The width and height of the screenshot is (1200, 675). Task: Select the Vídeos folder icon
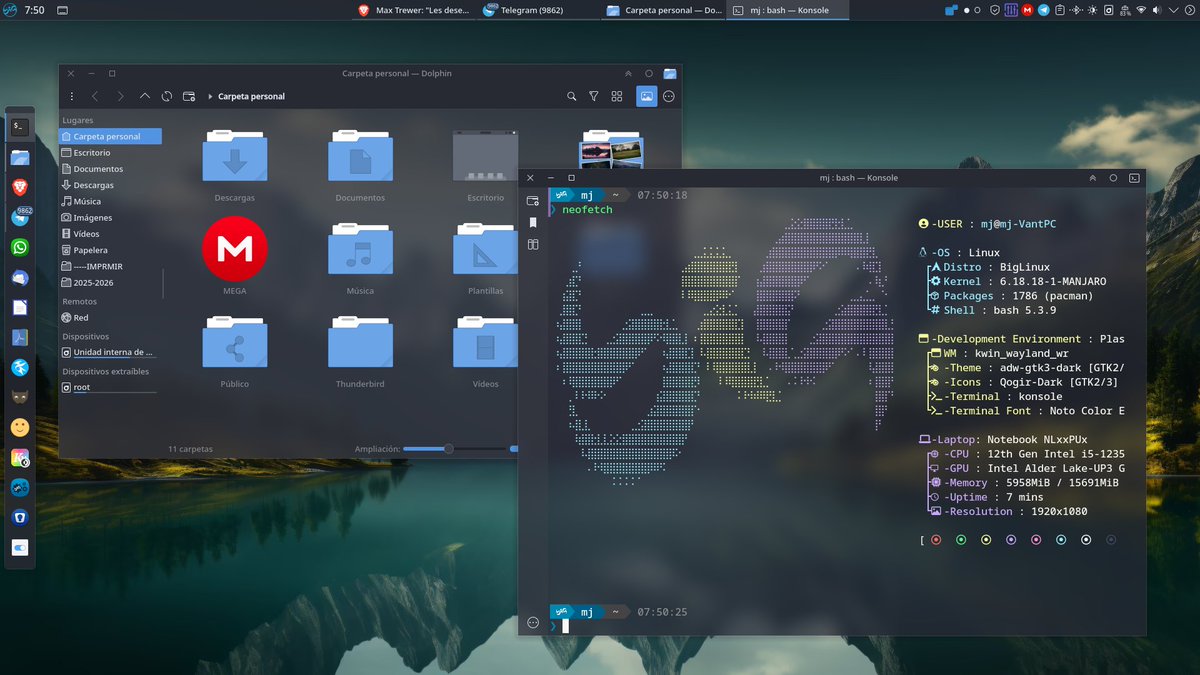click(485, 342)
